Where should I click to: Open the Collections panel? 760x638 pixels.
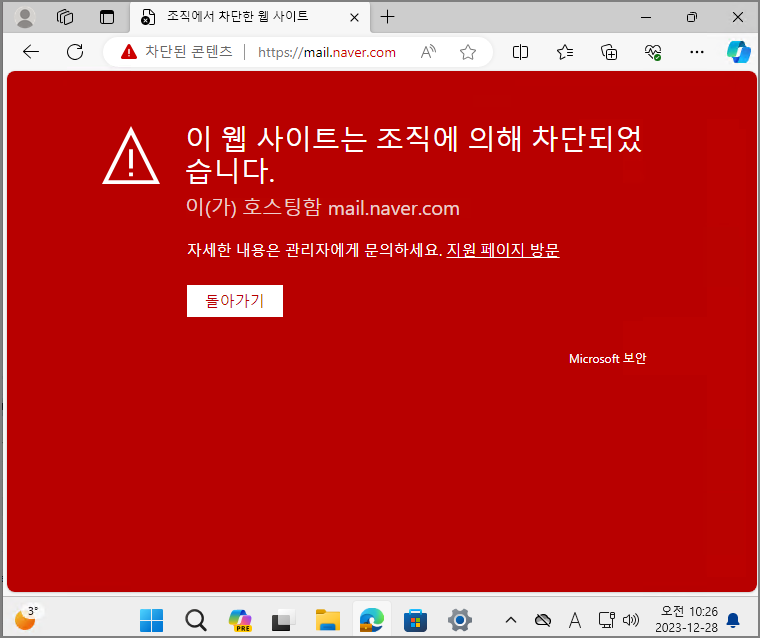pyautogui.click(x=609, y=52)
